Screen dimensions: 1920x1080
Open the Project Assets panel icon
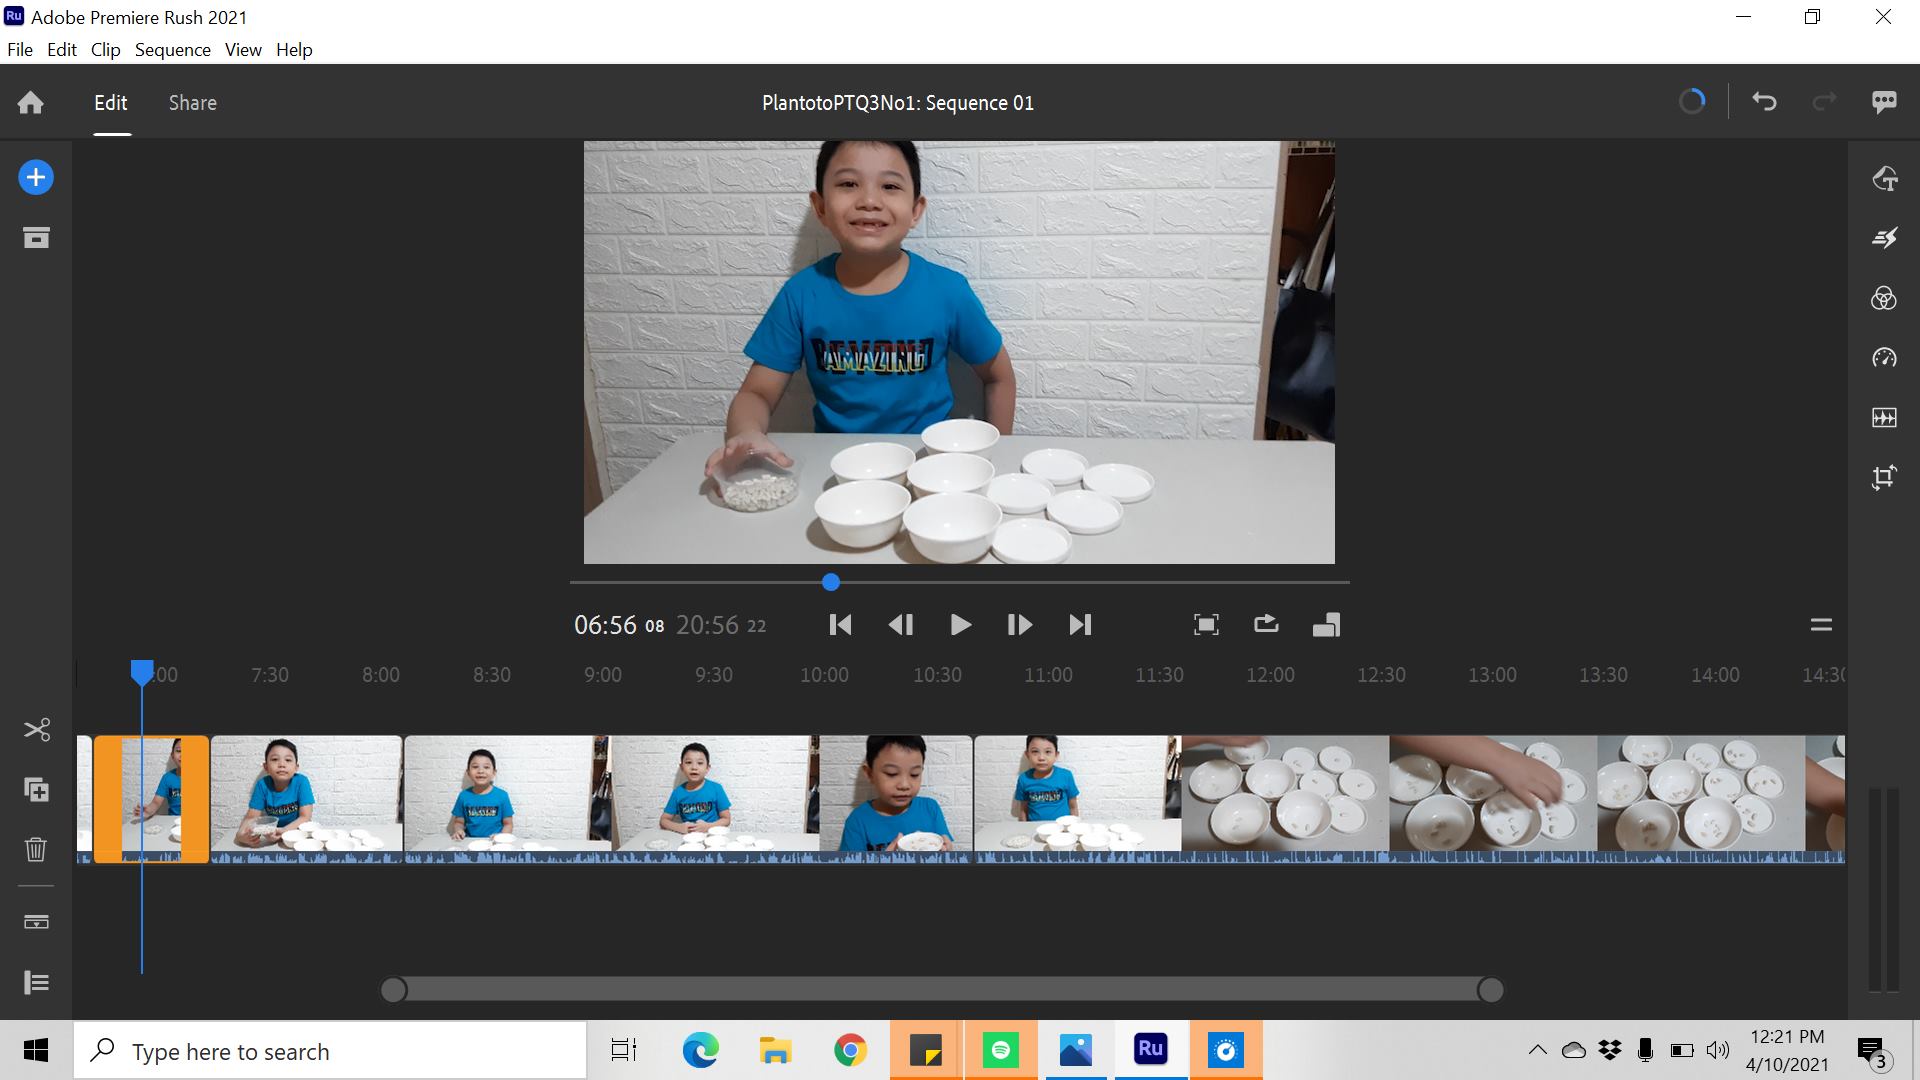point(36,238)
